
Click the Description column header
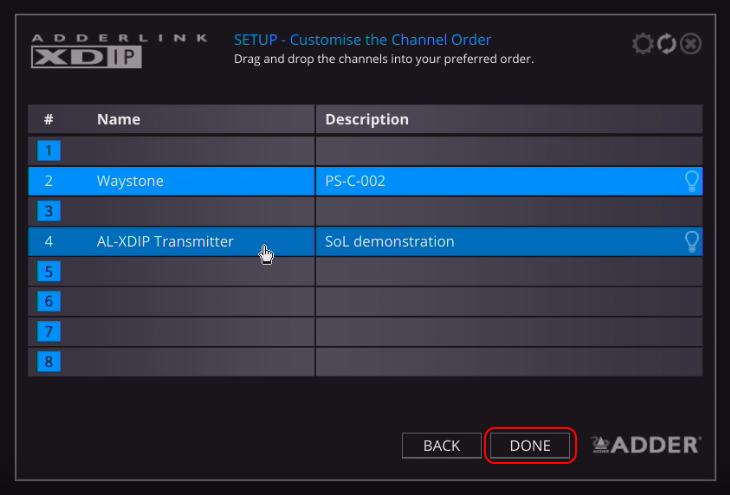tap(367, 119)
